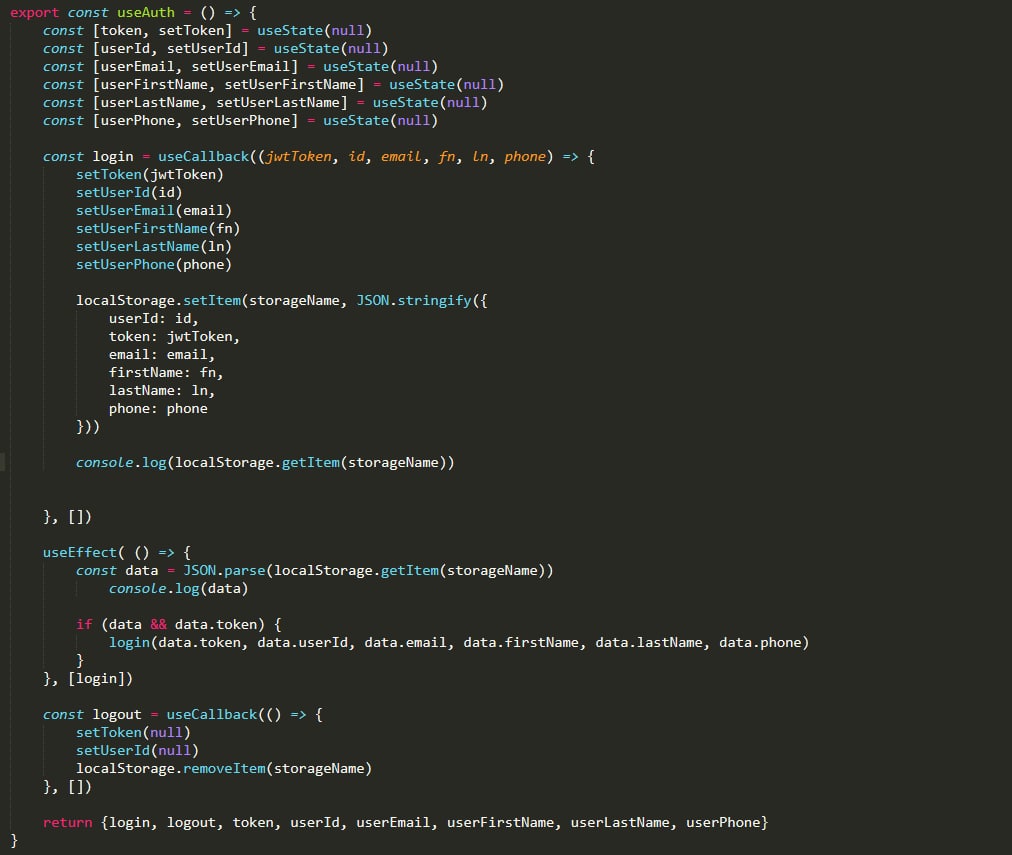
Task: Place cursor on "setUserEmail" in its useState declaration
Action: [241, 66]
